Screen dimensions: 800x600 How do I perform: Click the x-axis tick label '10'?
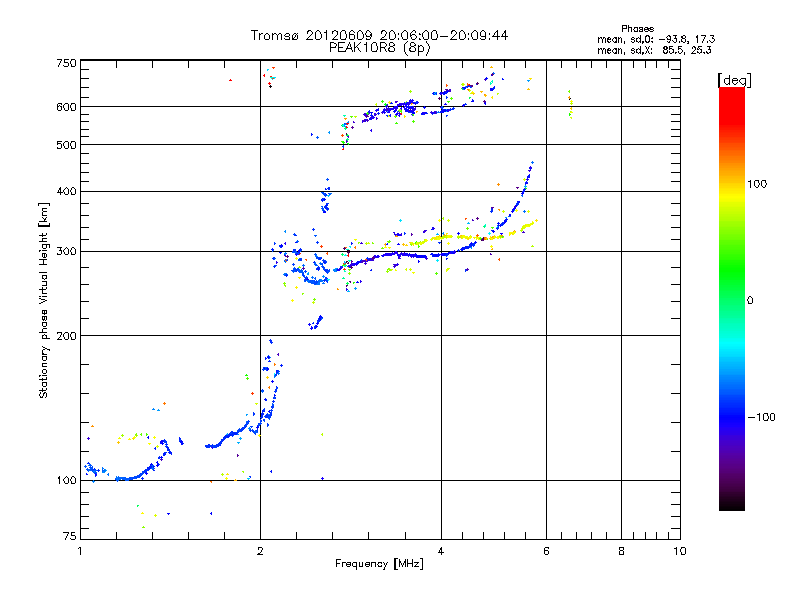click(x=680, y=551)
